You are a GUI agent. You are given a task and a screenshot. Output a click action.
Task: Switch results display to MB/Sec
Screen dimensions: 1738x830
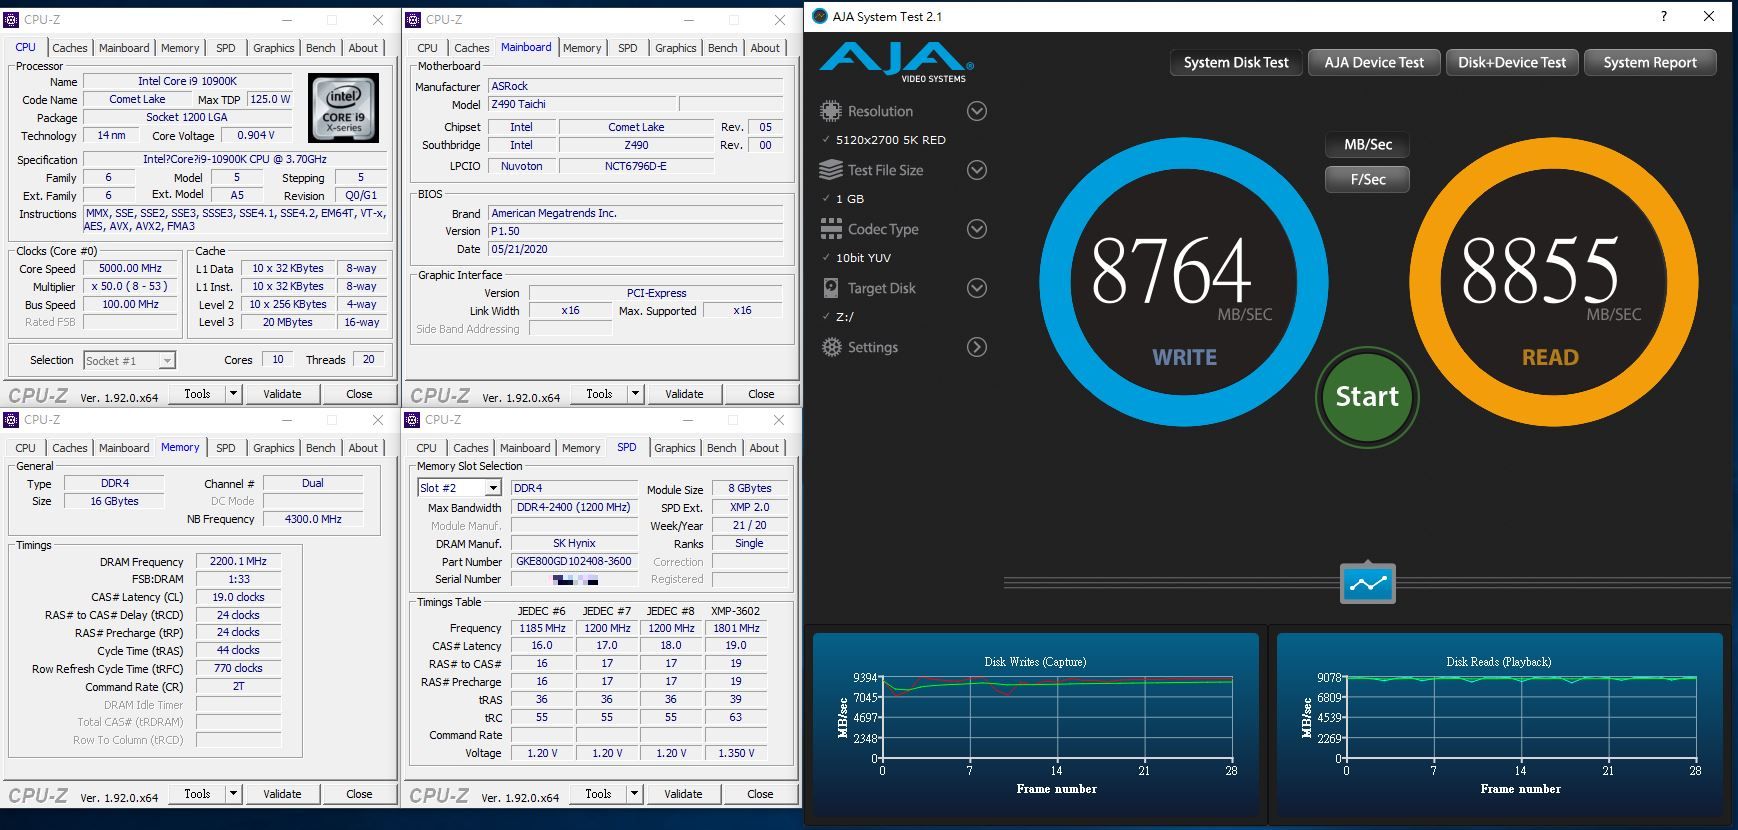tap(1367, 145)
